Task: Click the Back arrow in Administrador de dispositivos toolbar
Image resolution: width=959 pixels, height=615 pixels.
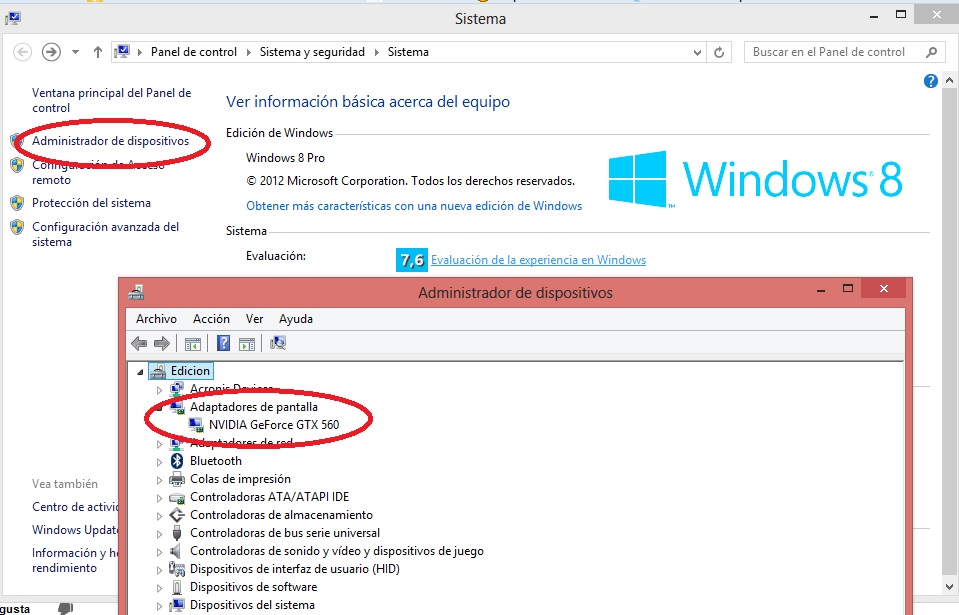Action: click(x=139, y=344)
